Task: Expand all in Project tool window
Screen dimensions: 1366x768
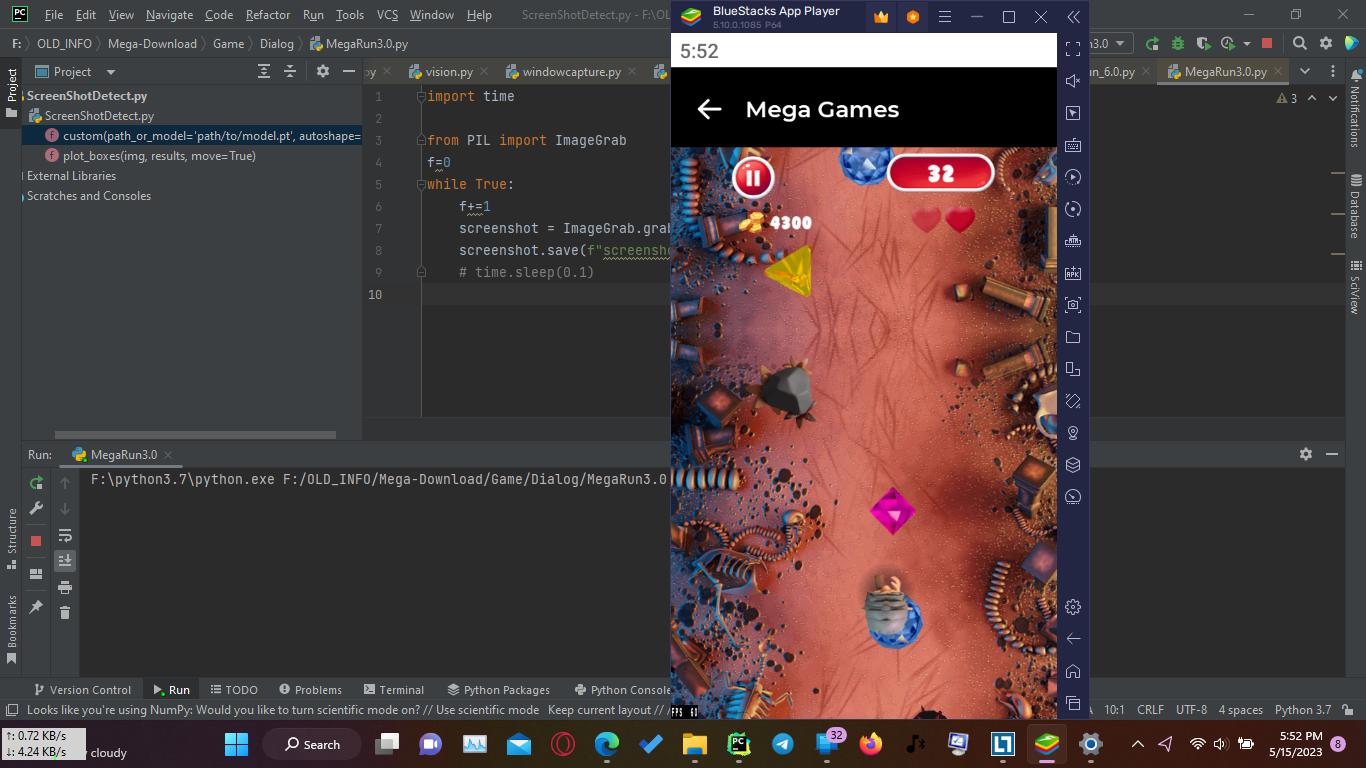Action: [264, 71]
